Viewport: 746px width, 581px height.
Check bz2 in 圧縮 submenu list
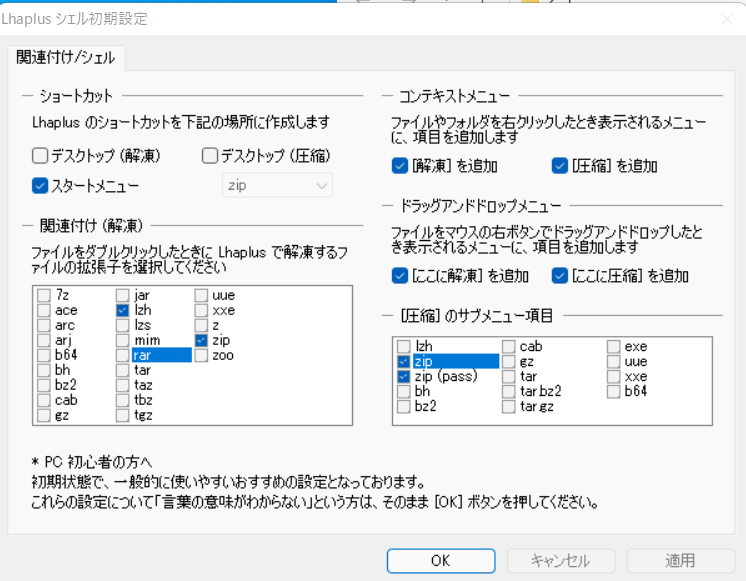(403, 406)
